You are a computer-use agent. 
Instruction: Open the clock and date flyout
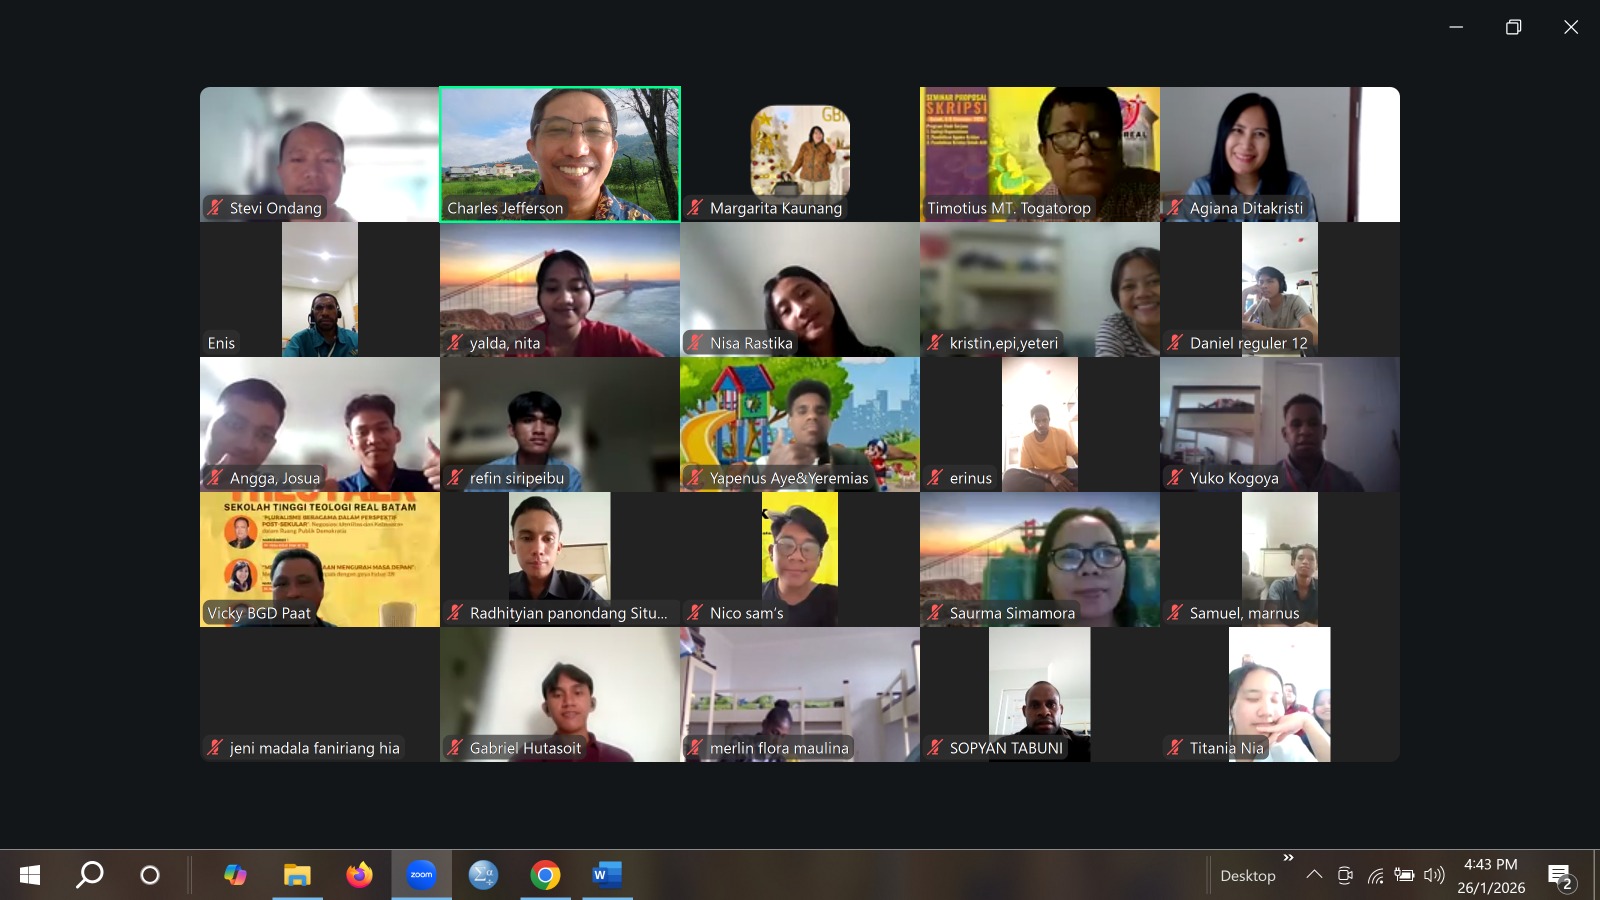[x=1491, y=875]
